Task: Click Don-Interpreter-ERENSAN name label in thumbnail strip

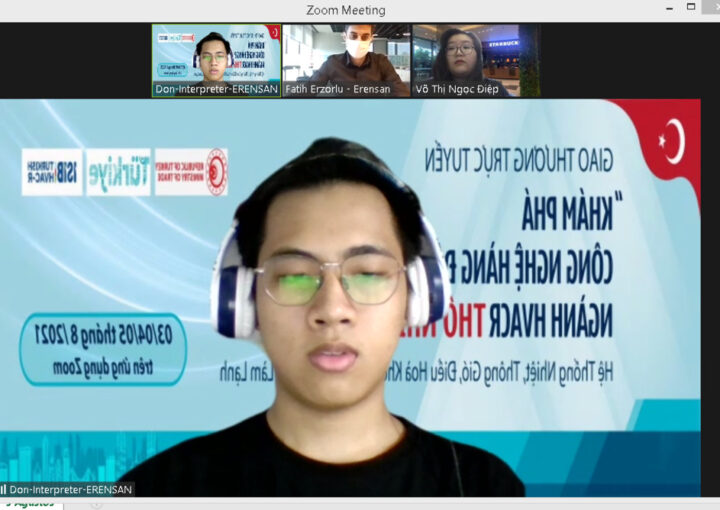Action: (x=211, y=89)
